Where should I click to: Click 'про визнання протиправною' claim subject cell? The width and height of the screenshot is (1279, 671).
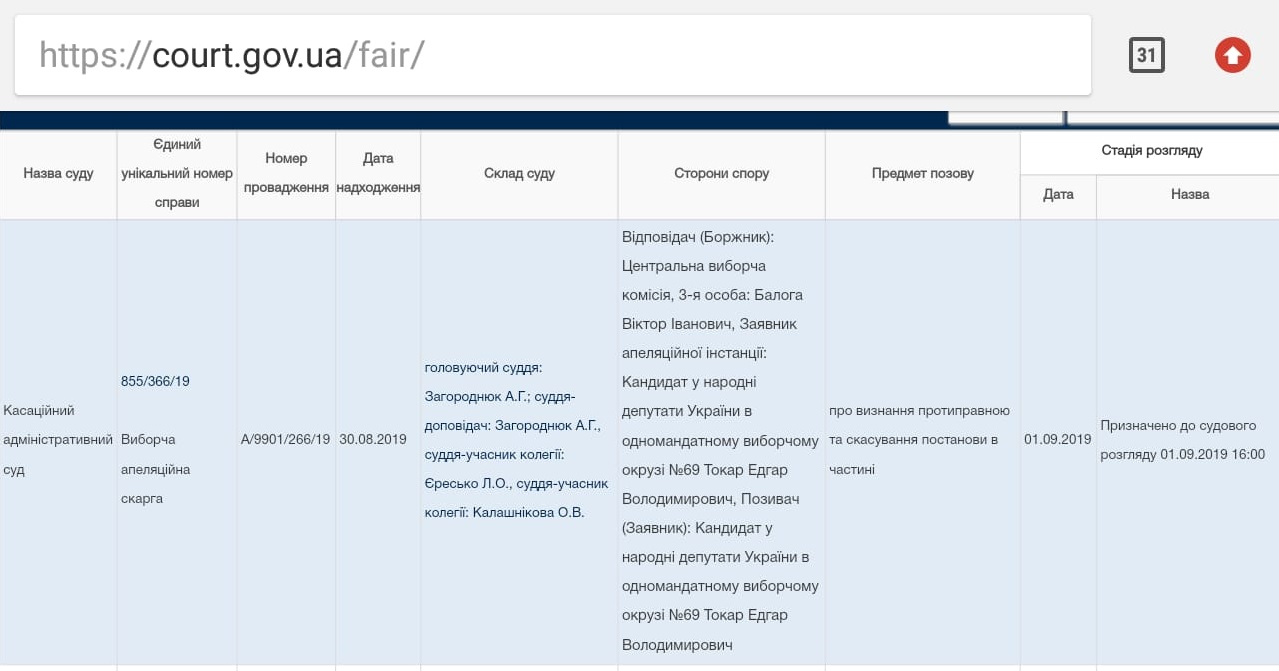click(921, 440)
